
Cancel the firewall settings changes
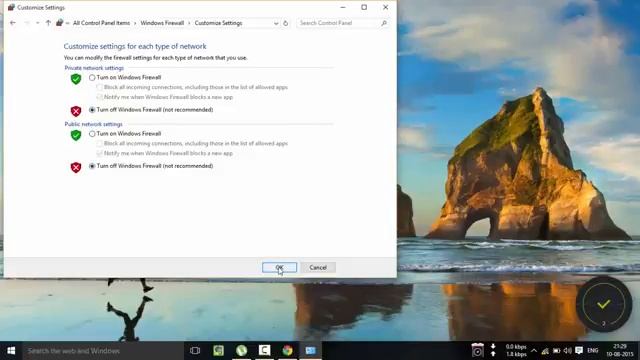(x=318, y=267)
